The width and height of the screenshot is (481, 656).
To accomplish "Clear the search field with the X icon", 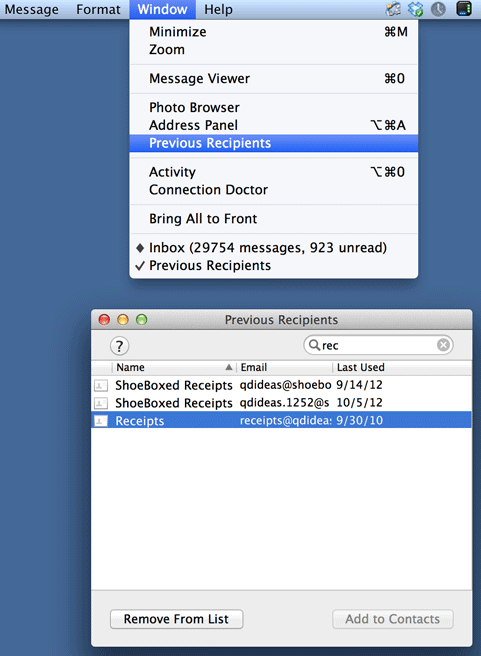I will coord(443,345).
